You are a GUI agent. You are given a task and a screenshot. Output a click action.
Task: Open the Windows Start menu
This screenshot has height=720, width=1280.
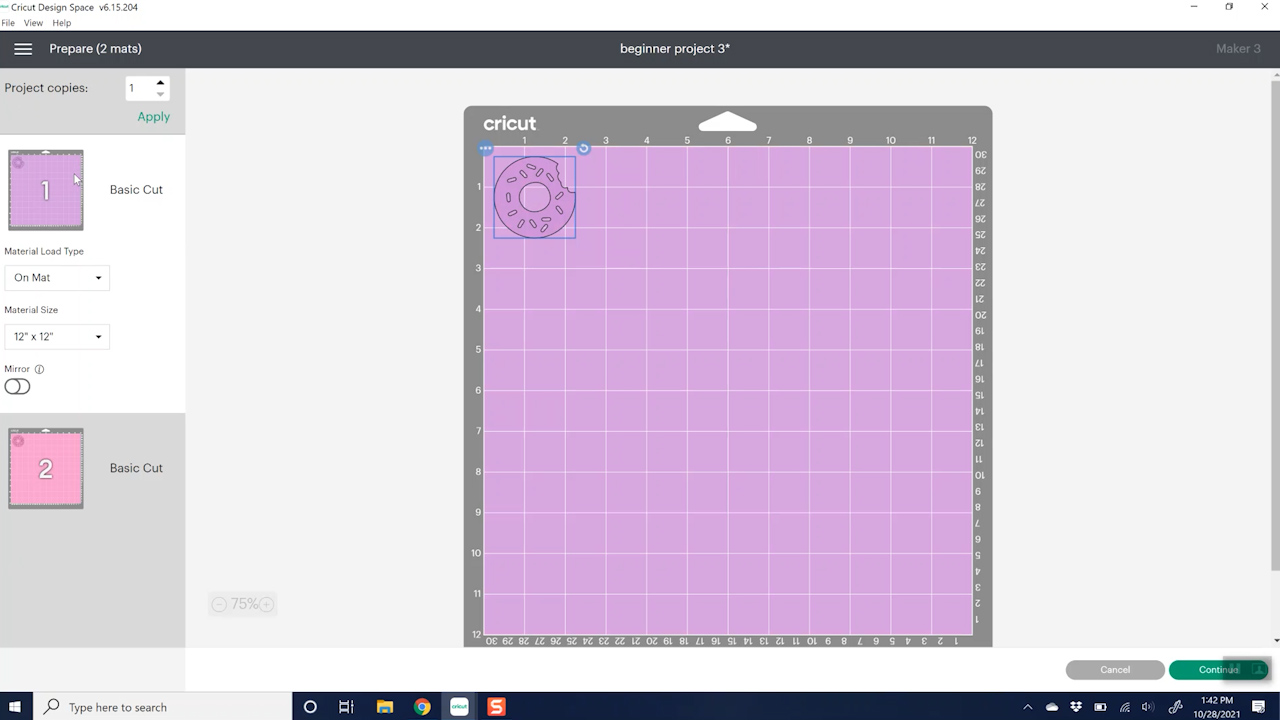(15, 707)
